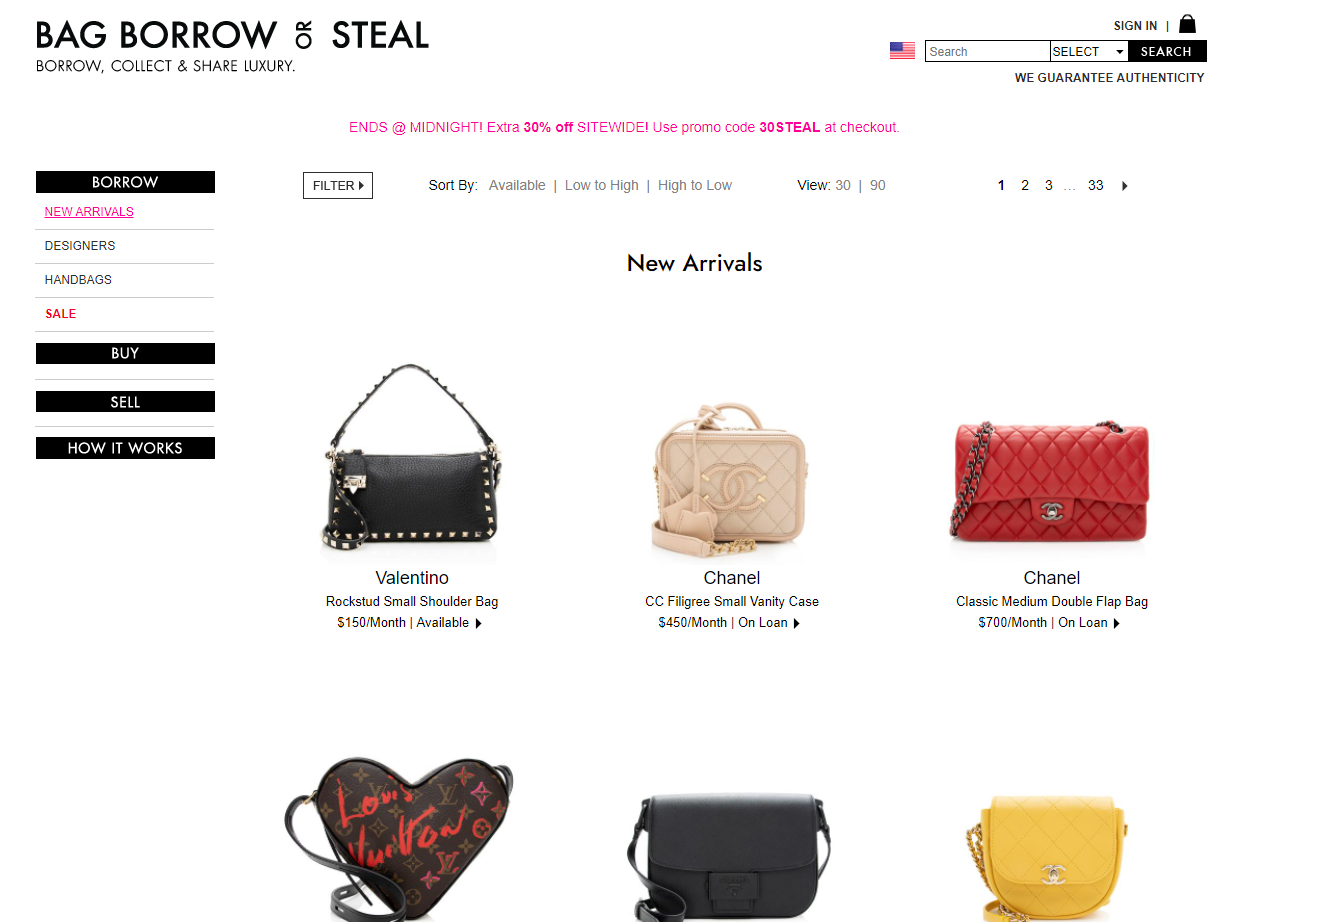Viewport: 1337px width, 922px height.
Task: Click arrow beside CC Filigree On Loan
Action: pyautogui.click(x=796, y=623)
